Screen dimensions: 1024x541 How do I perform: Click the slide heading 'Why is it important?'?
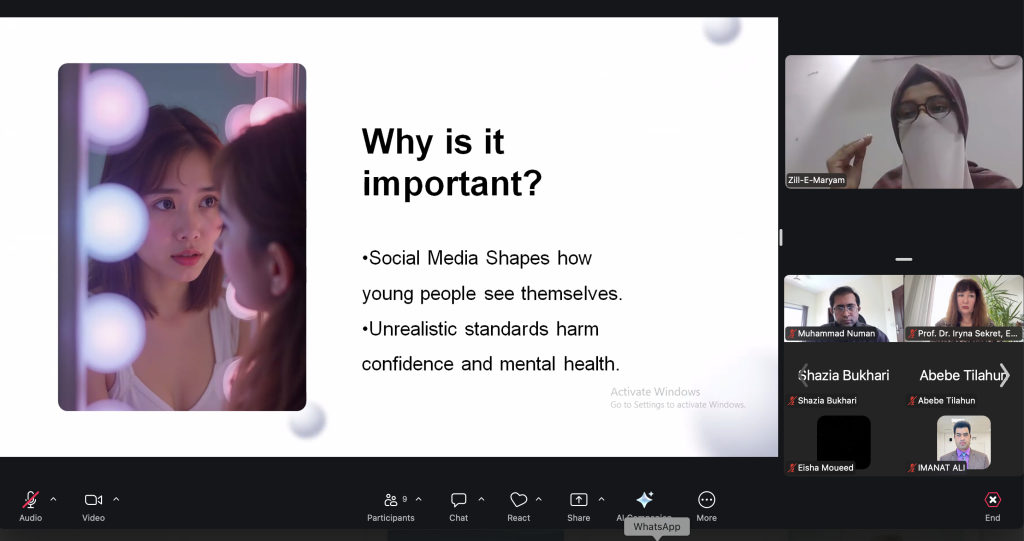pyautogui.click(x=452, y=162)
